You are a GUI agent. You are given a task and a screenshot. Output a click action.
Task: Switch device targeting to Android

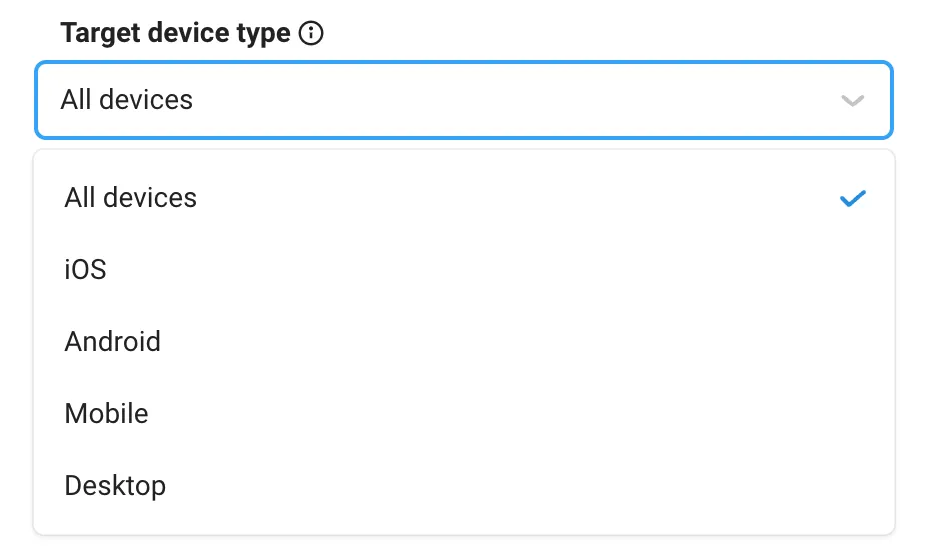click(x=464, y=342)
